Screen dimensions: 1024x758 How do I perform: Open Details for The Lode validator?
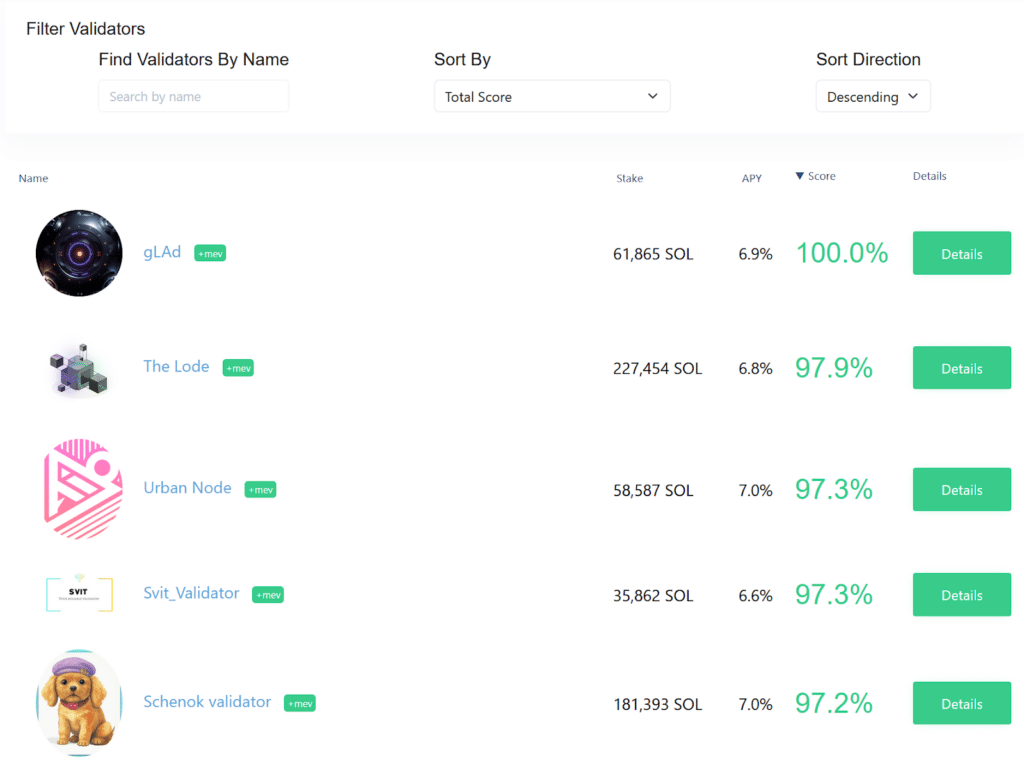coord(961,367)
